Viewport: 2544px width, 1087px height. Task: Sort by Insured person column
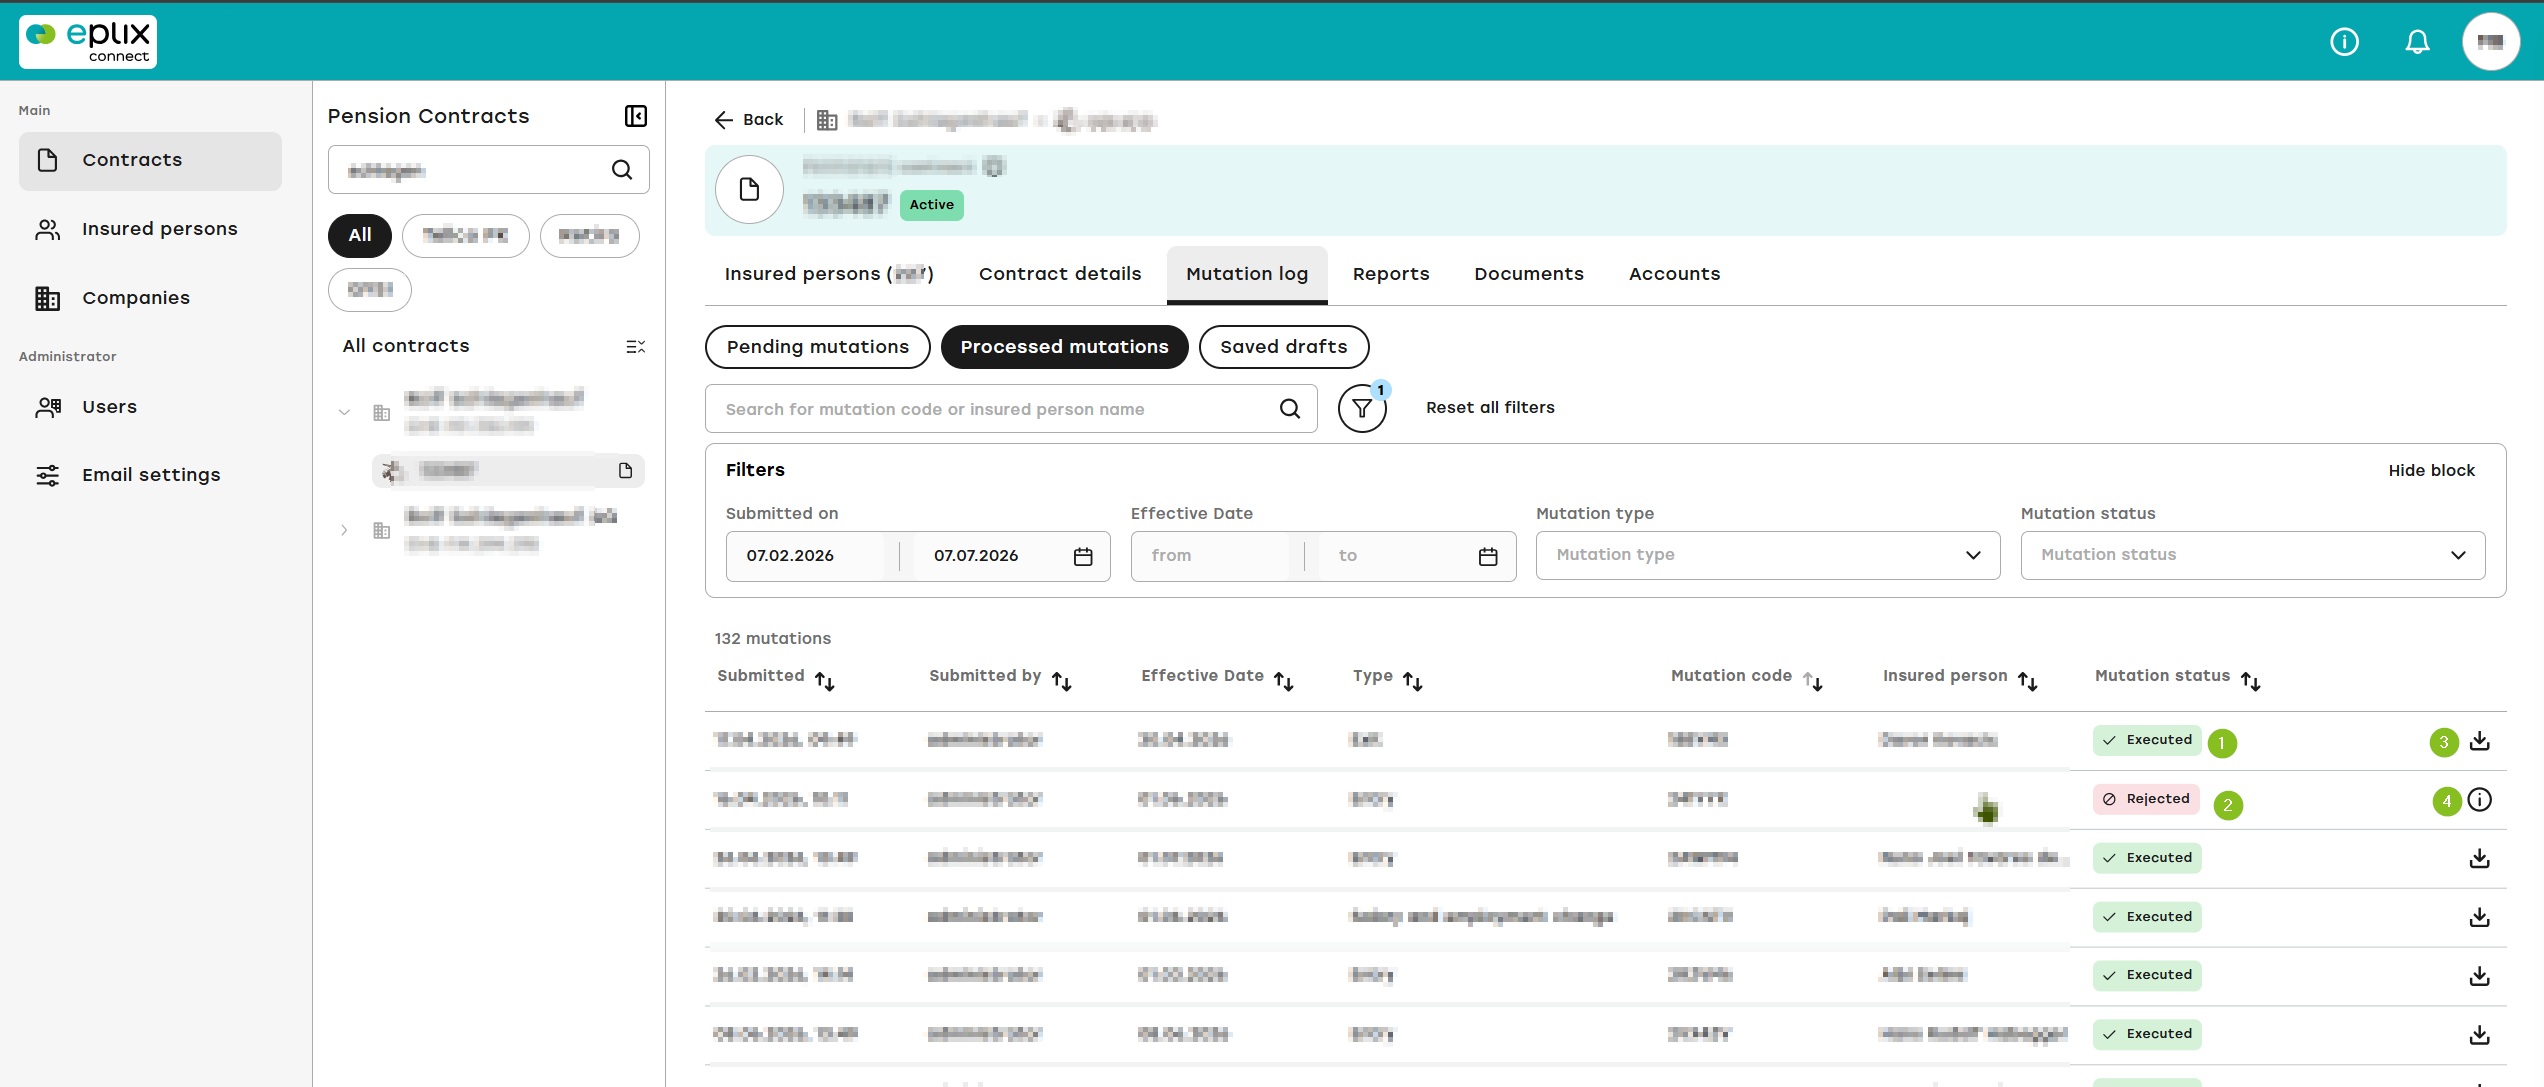pyautogui.click(x=2027, y=681)
